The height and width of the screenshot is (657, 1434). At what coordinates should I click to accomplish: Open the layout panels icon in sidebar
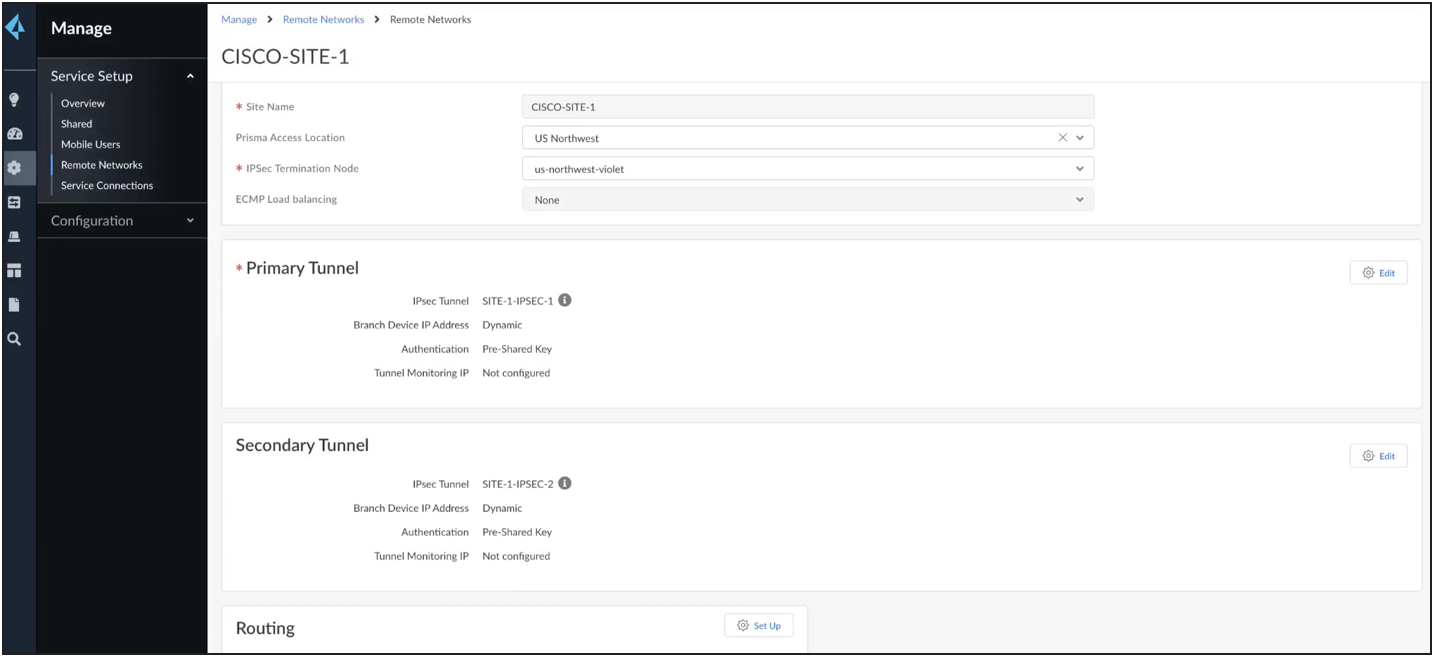14,271
